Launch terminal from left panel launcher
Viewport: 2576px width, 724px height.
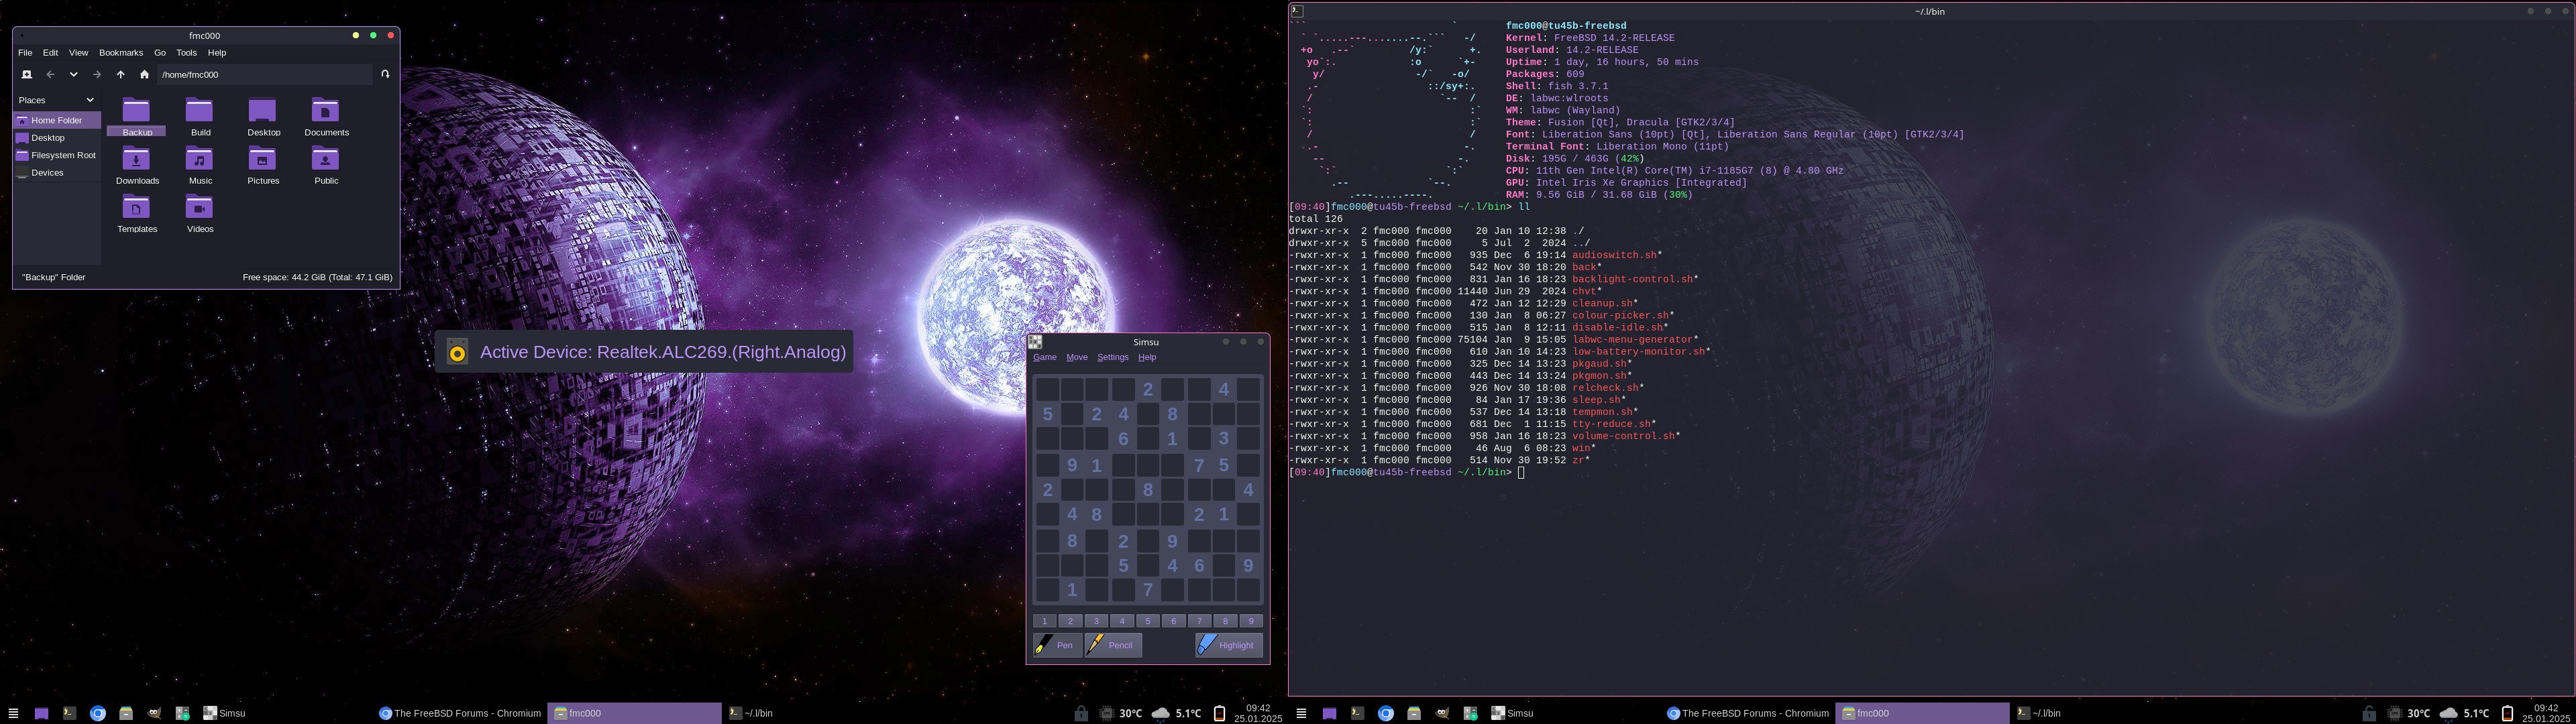pyautogui.click(x=69, y=713)
